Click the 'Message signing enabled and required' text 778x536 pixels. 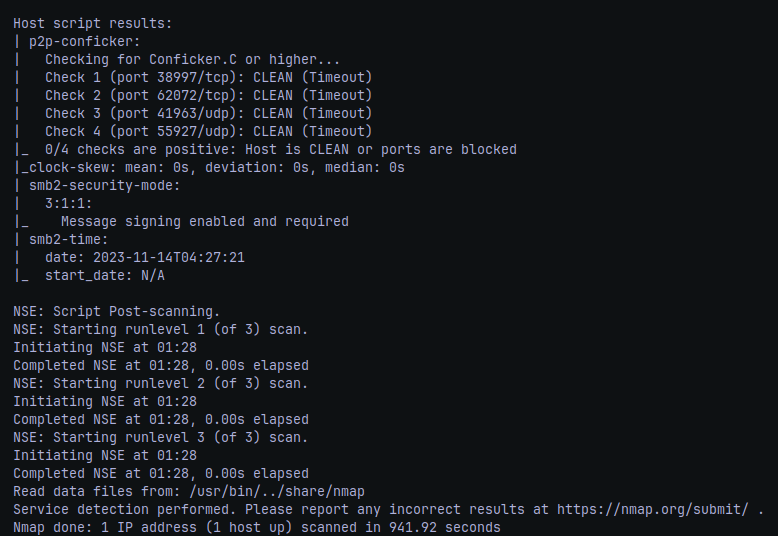pos(205,221)
